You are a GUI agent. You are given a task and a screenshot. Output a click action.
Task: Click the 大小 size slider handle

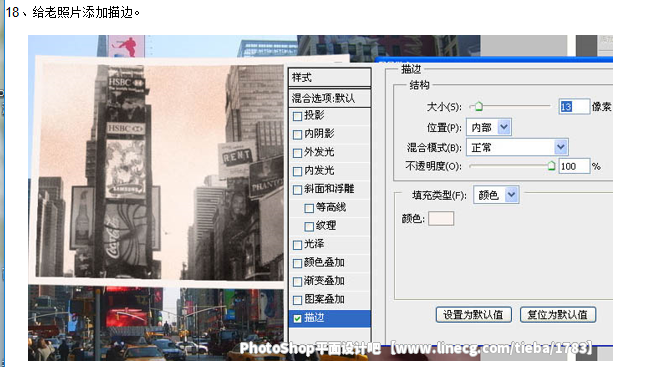click(x=479, y=107)
